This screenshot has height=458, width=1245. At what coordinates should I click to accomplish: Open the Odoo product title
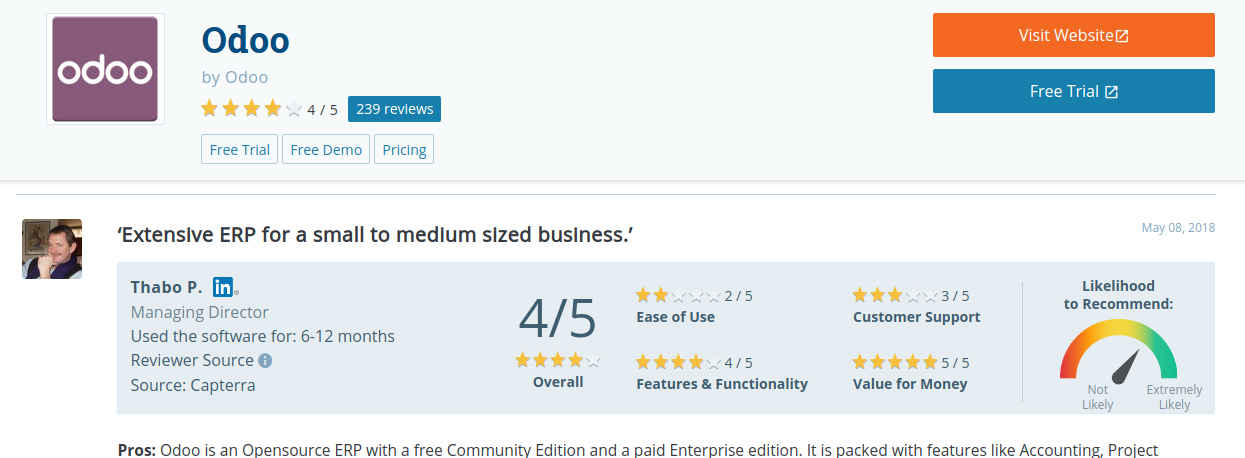[246, 40]
